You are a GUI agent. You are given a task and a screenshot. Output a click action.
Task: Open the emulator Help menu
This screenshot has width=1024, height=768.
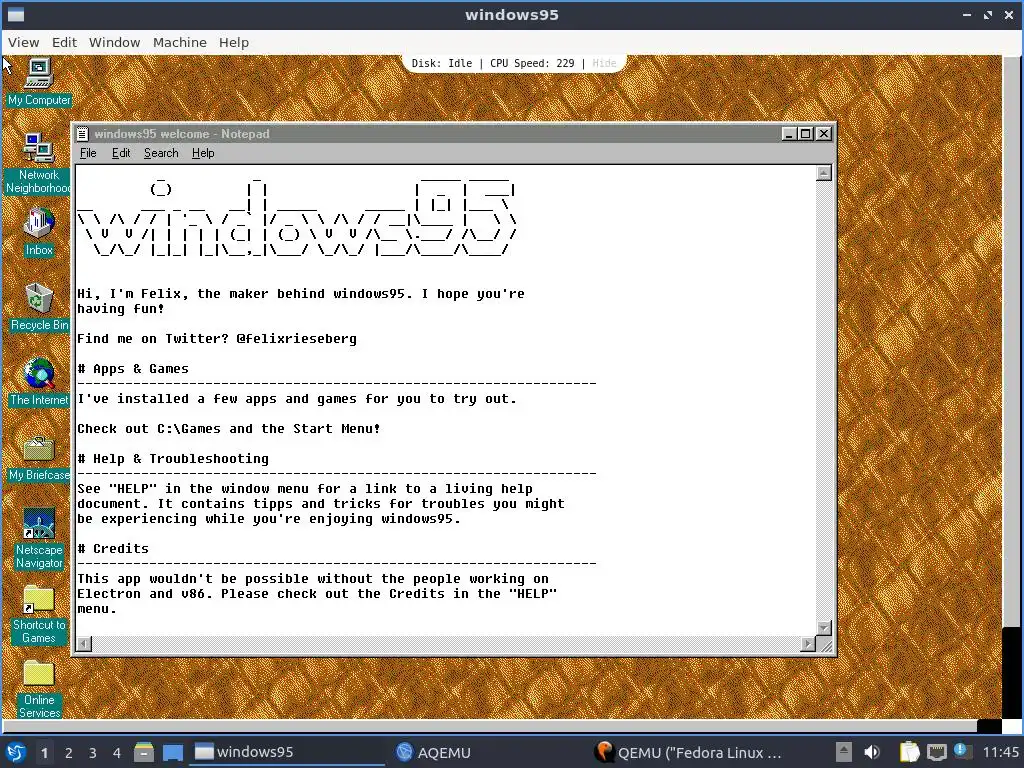tap(233, 42)
